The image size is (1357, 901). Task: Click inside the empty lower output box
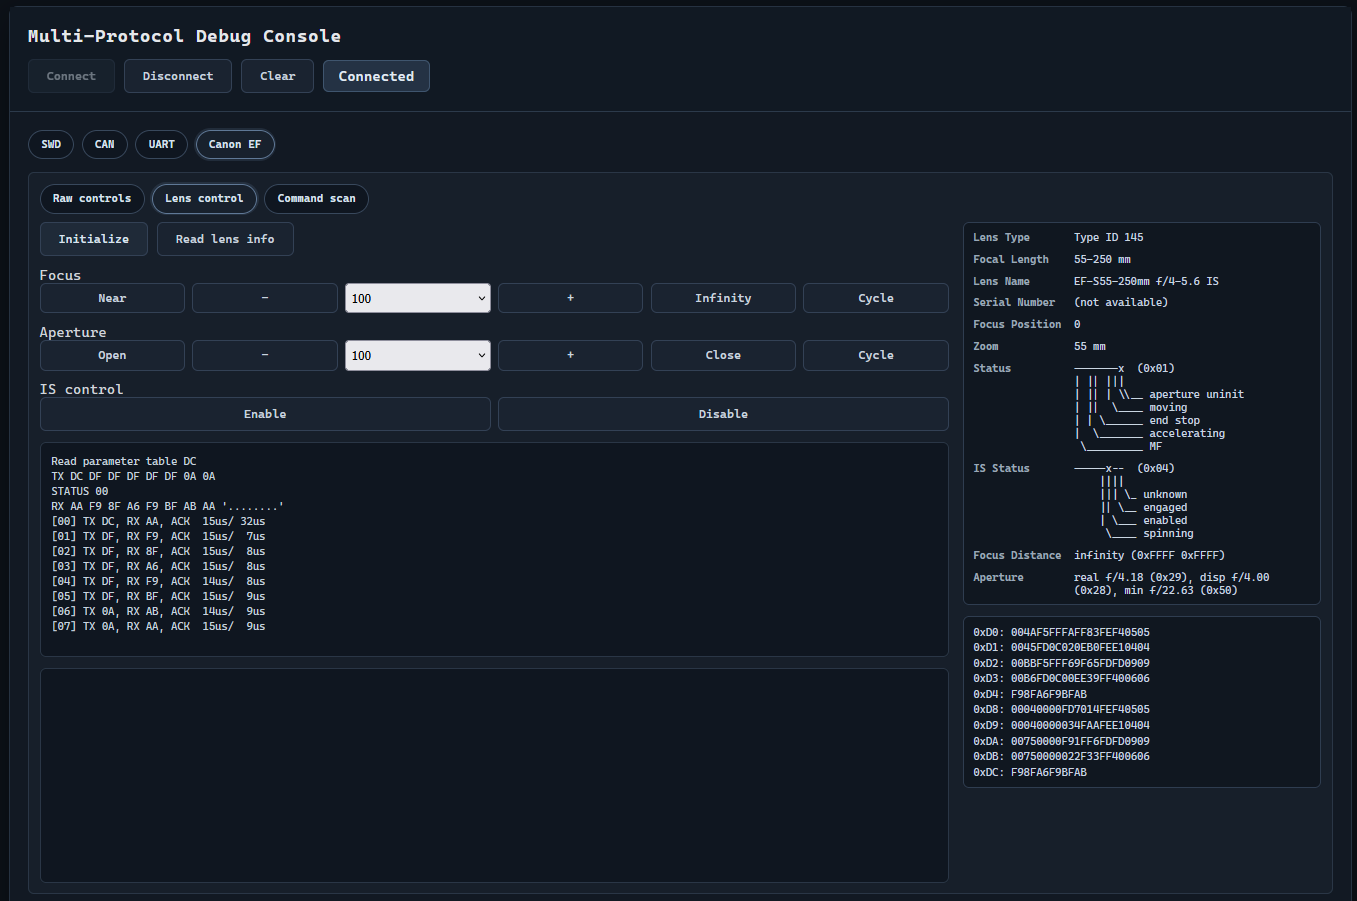(494, 775)
